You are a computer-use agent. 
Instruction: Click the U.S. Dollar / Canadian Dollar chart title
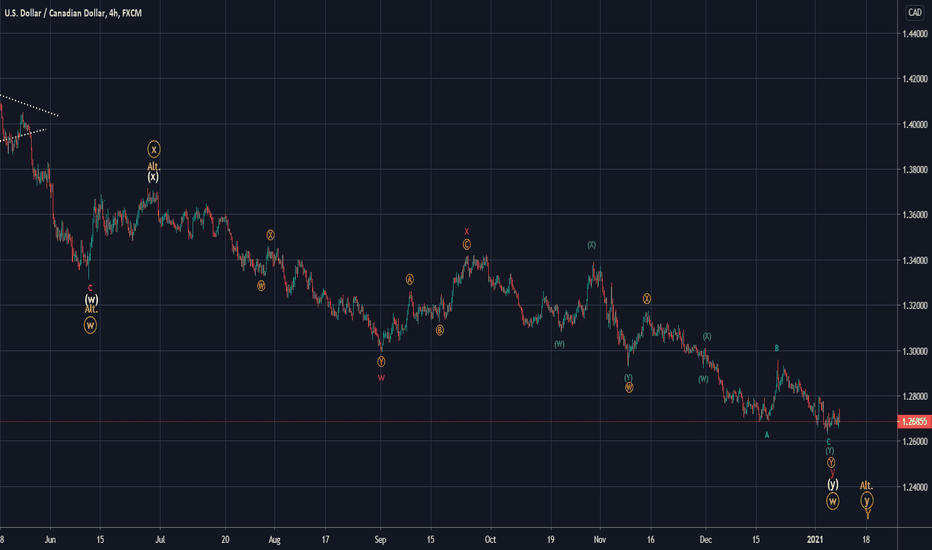pyautogui.click(x=73, y=13)
